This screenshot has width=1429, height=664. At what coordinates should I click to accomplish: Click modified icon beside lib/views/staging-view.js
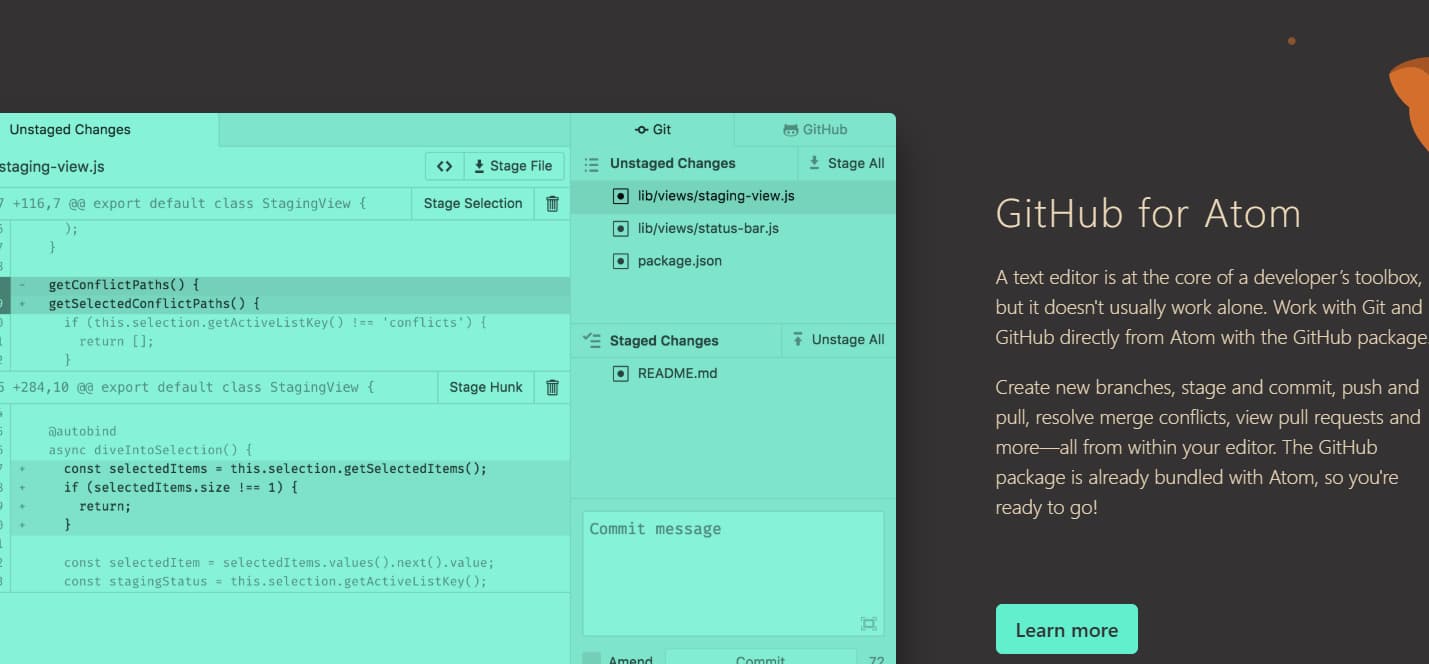[620, 196]
